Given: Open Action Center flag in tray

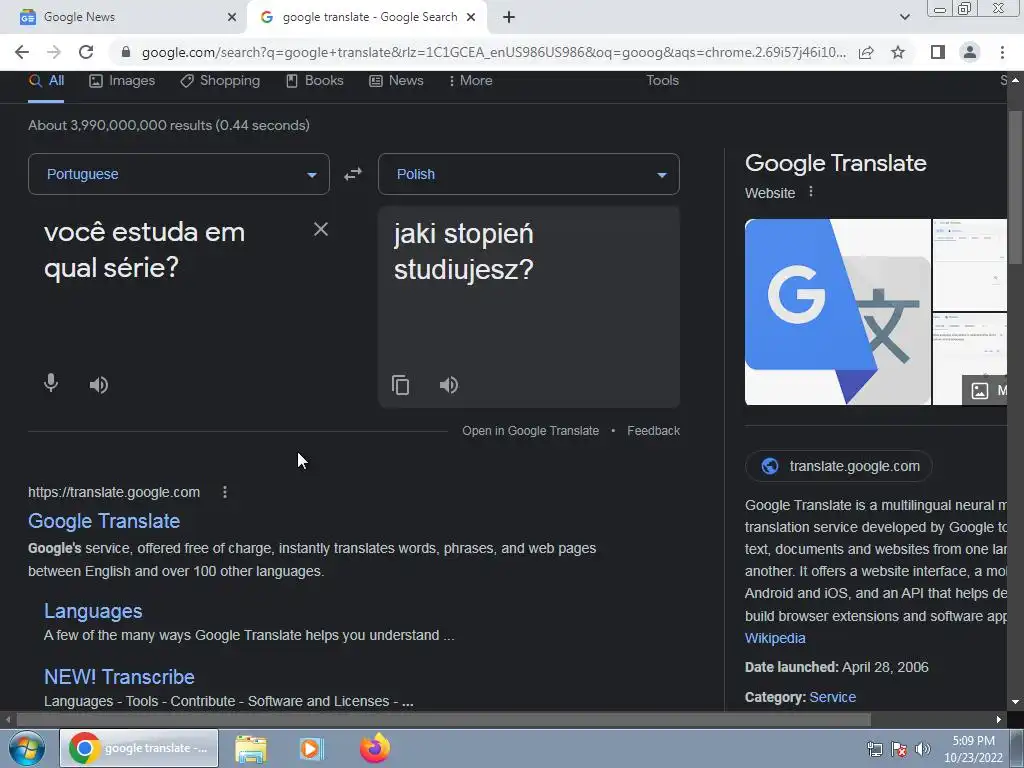Looking at the screenshot, I should click(899, 749).
